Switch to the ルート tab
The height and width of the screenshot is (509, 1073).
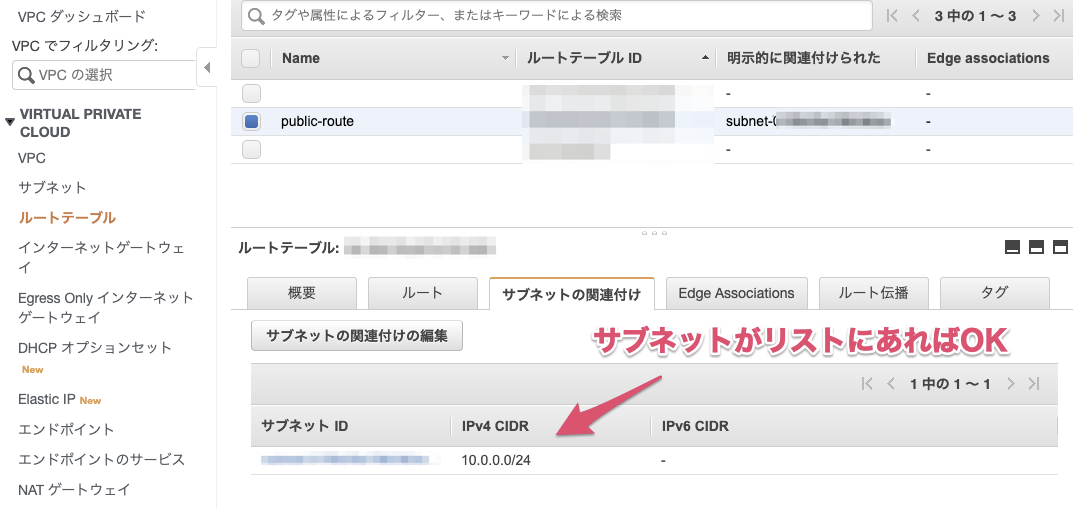(422, 293)
